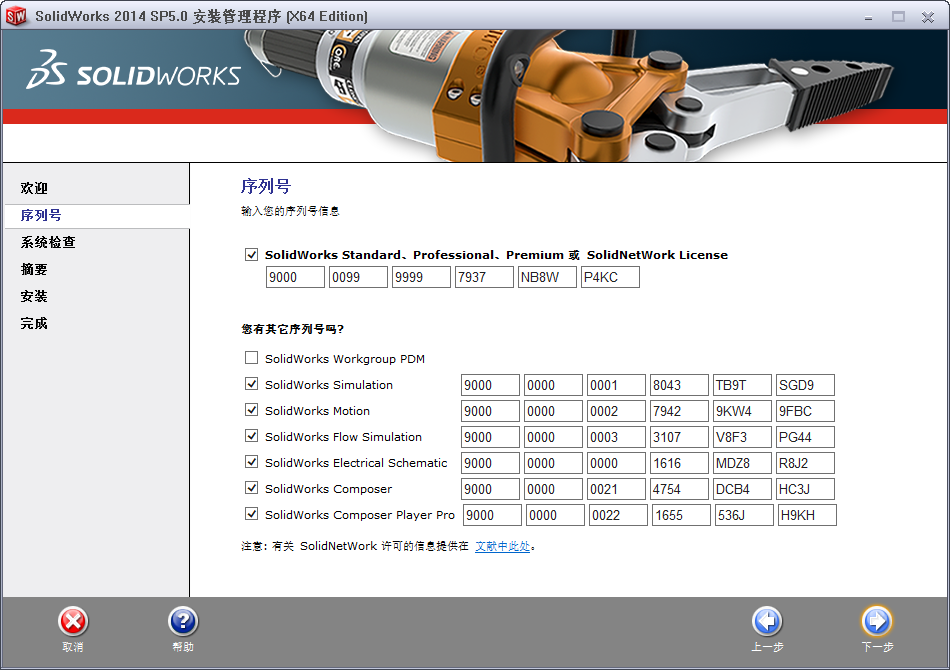Click the Composer serial field containing DCB4
The width and height of the screenshot is (950, 670).
point(742,489)
